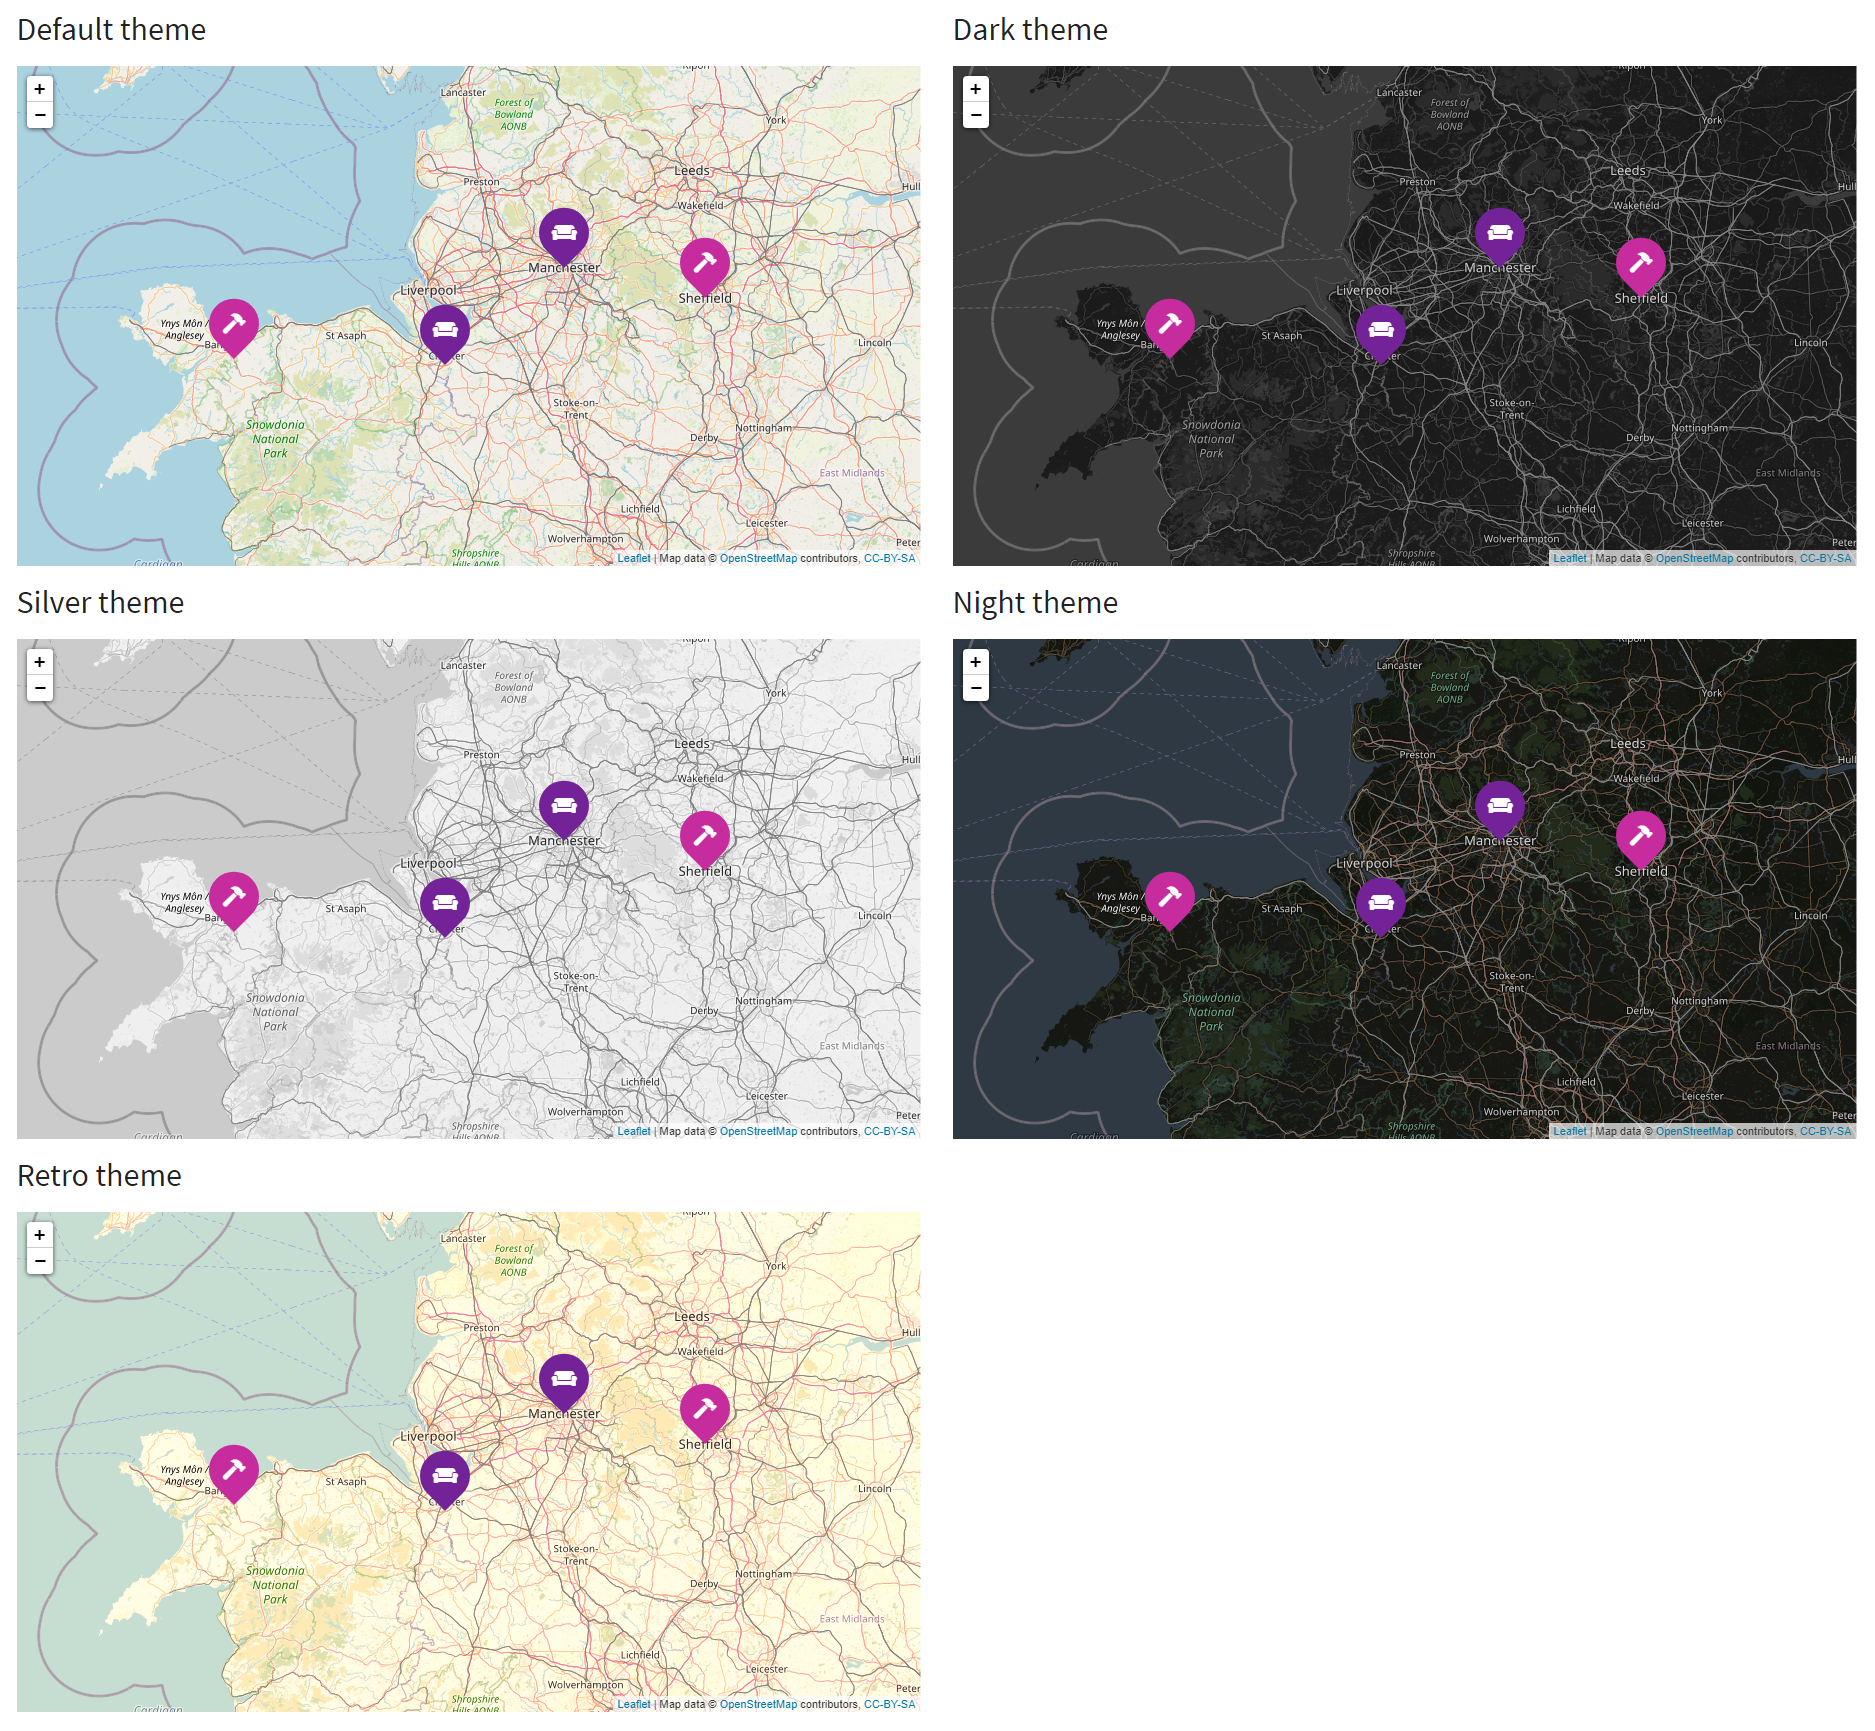Viewport: 1875px width, 1731px height.
Task: Pick the Manchester sofa marker in Night theme
Action: click(1500, 809)
